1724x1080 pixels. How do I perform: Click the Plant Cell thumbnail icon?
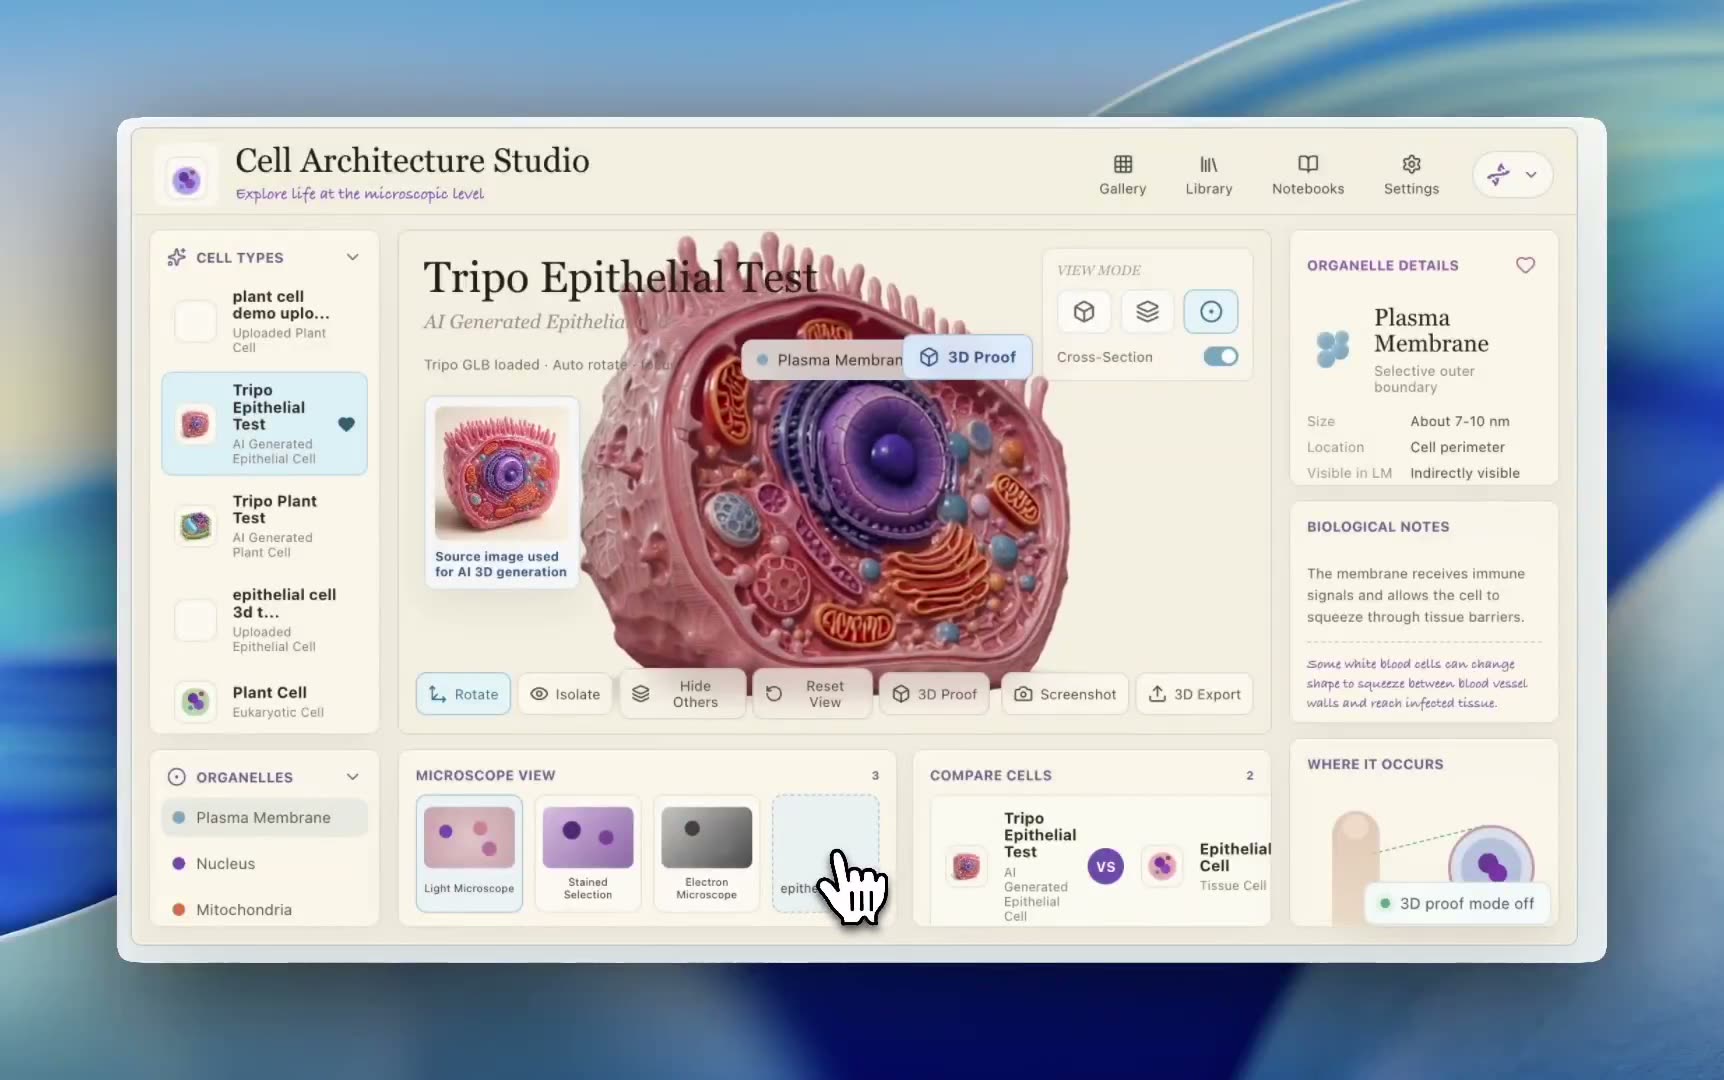195,701
